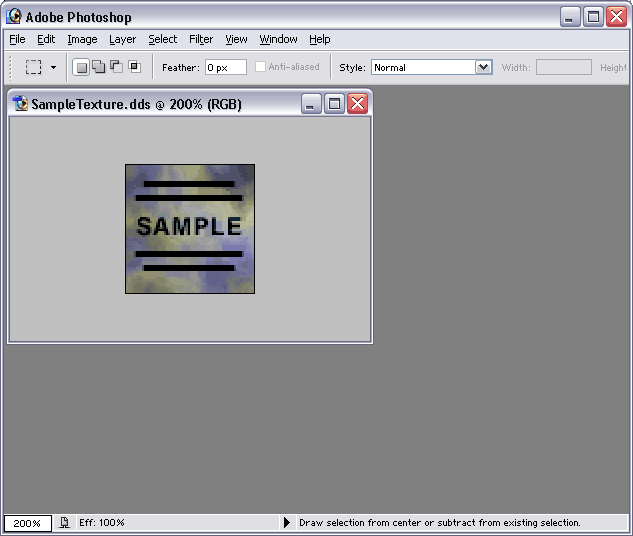Click the Feather value field
633x536 pixels.
coord(226,67)
